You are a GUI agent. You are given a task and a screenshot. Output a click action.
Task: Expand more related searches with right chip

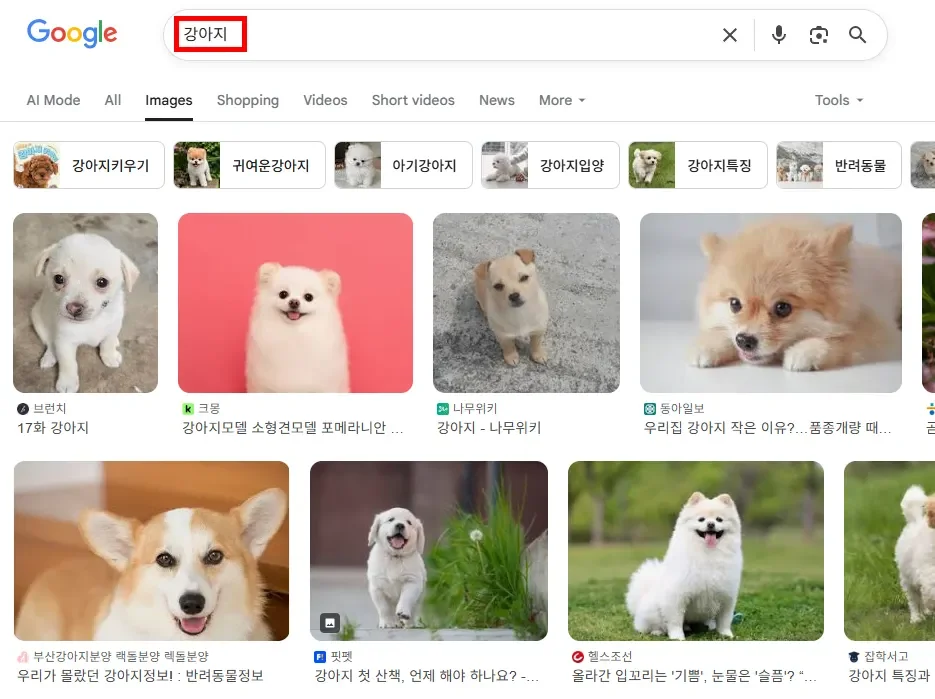pos(925,164)
